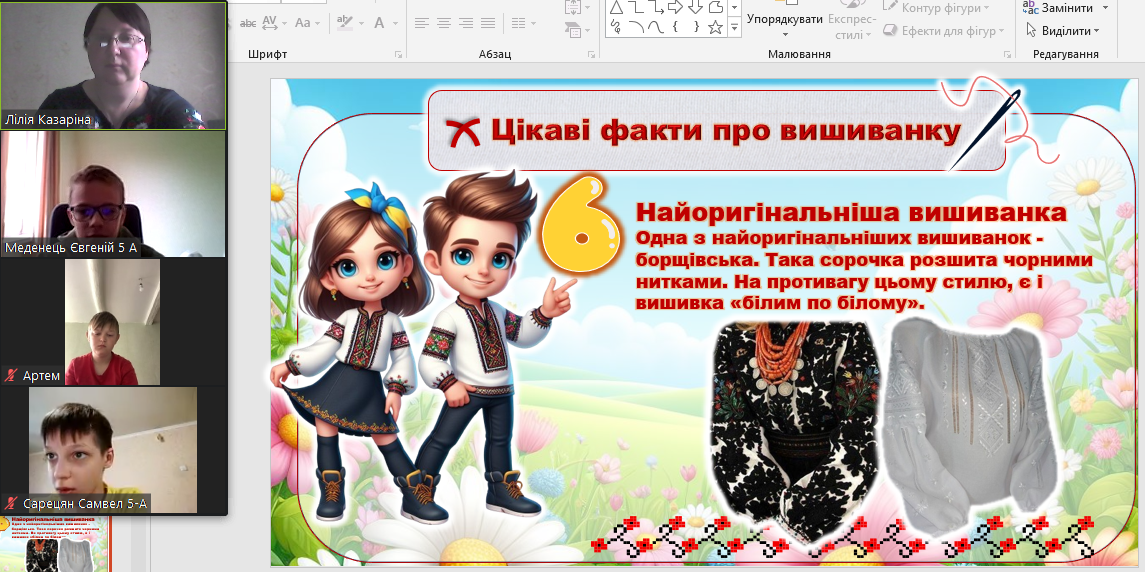Center-align the paragraph text
1145x572 pixels.
tap(443, 22)
